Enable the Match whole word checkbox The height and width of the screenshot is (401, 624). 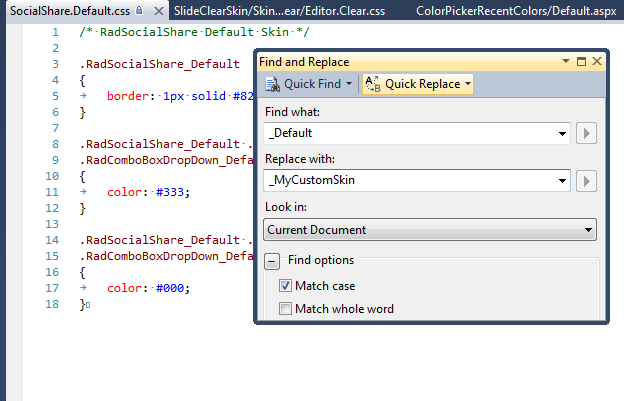[285, 309]
